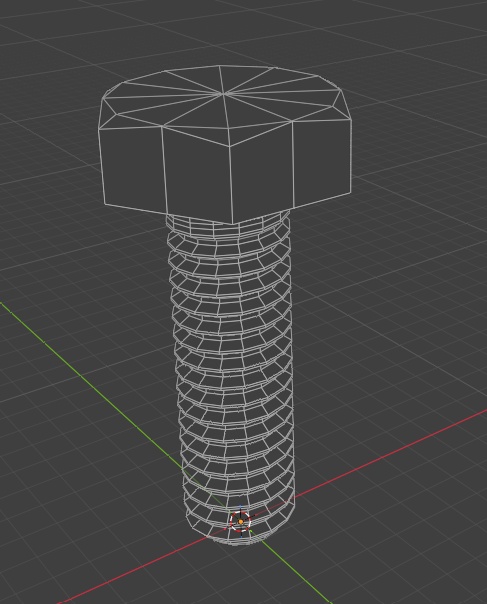The height and width of the screenshot is (604, 487).
Task: Click the top cap of the bolt head
Action: point(224,94)
